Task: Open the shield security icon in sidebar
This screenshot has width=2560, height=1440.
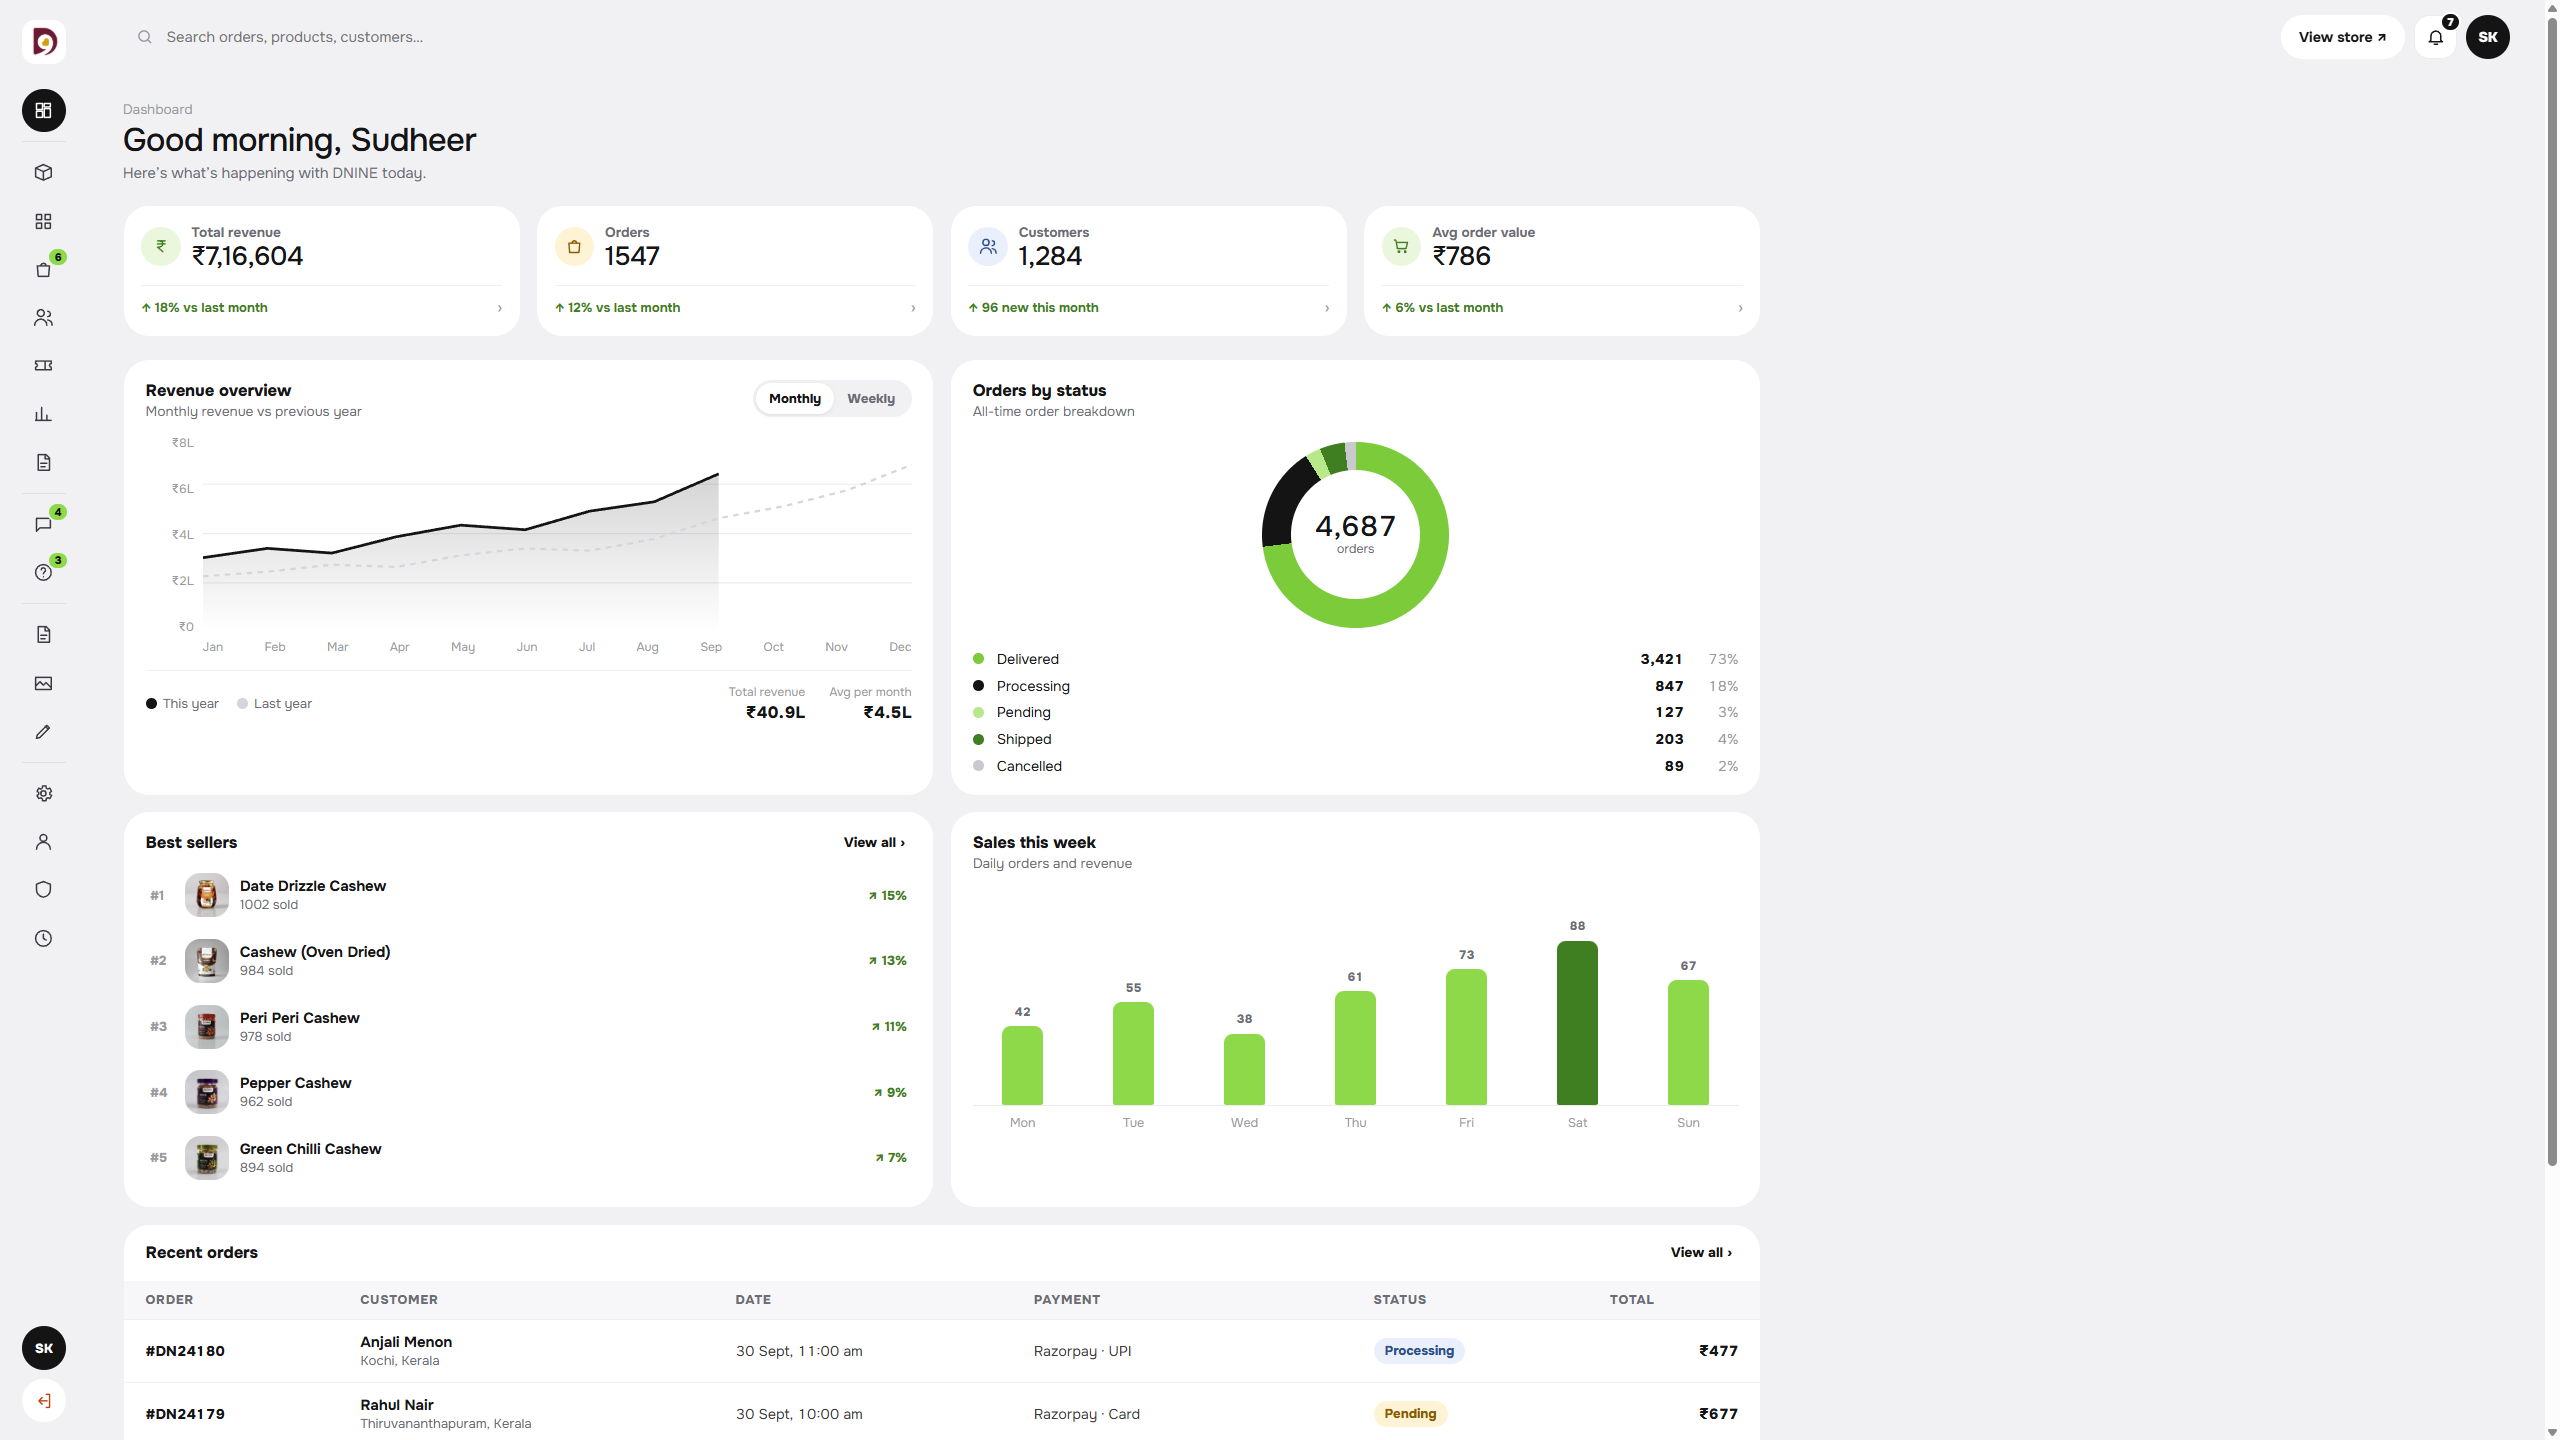Action: [x=44, y=890]
